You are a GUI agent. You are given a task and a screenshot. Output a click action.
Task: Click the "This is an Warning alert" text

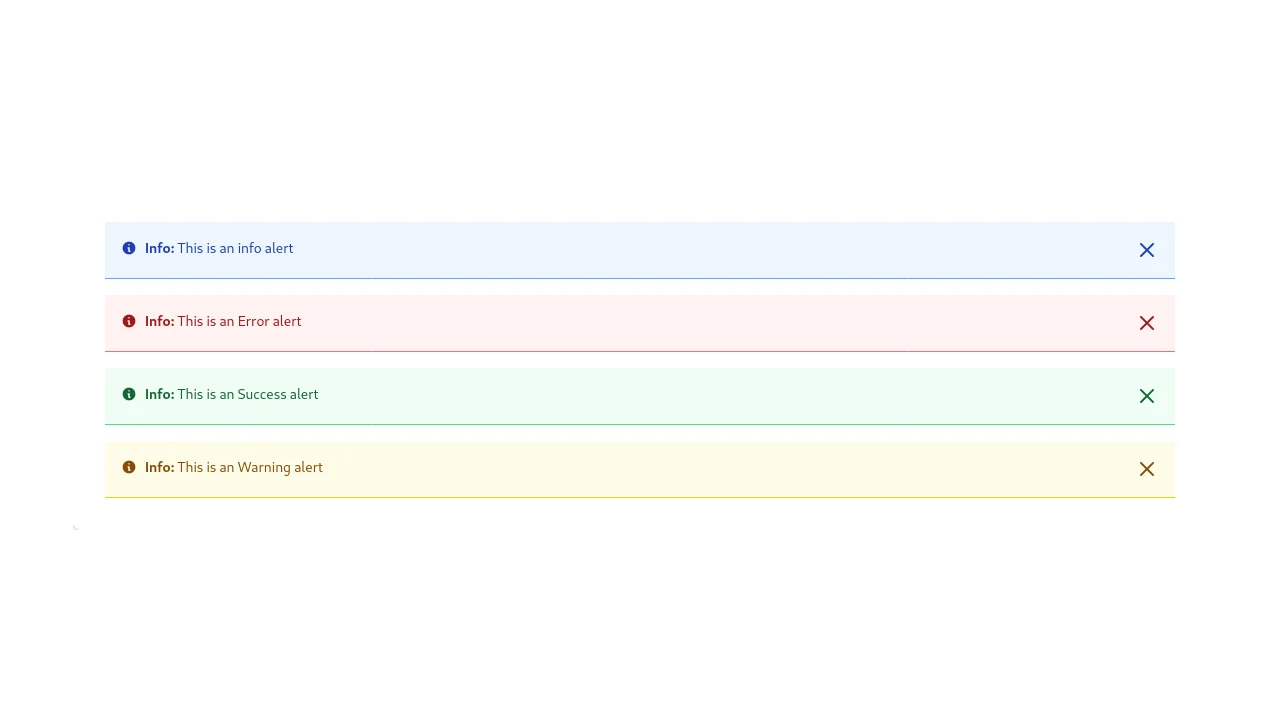tap(250, 467)
